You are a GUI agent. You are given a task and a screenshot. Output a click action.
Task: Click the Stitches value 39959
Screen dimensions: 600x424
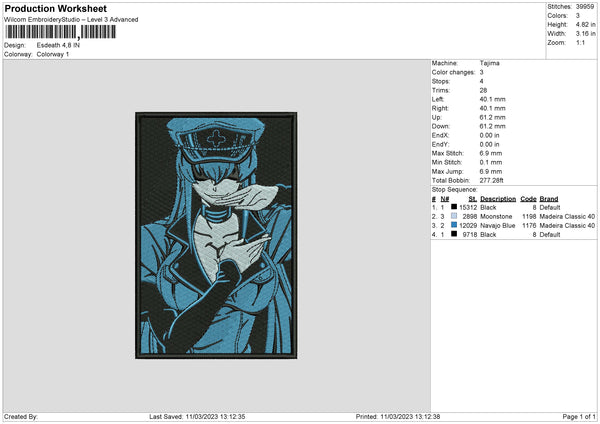click(x=585, y=7)
